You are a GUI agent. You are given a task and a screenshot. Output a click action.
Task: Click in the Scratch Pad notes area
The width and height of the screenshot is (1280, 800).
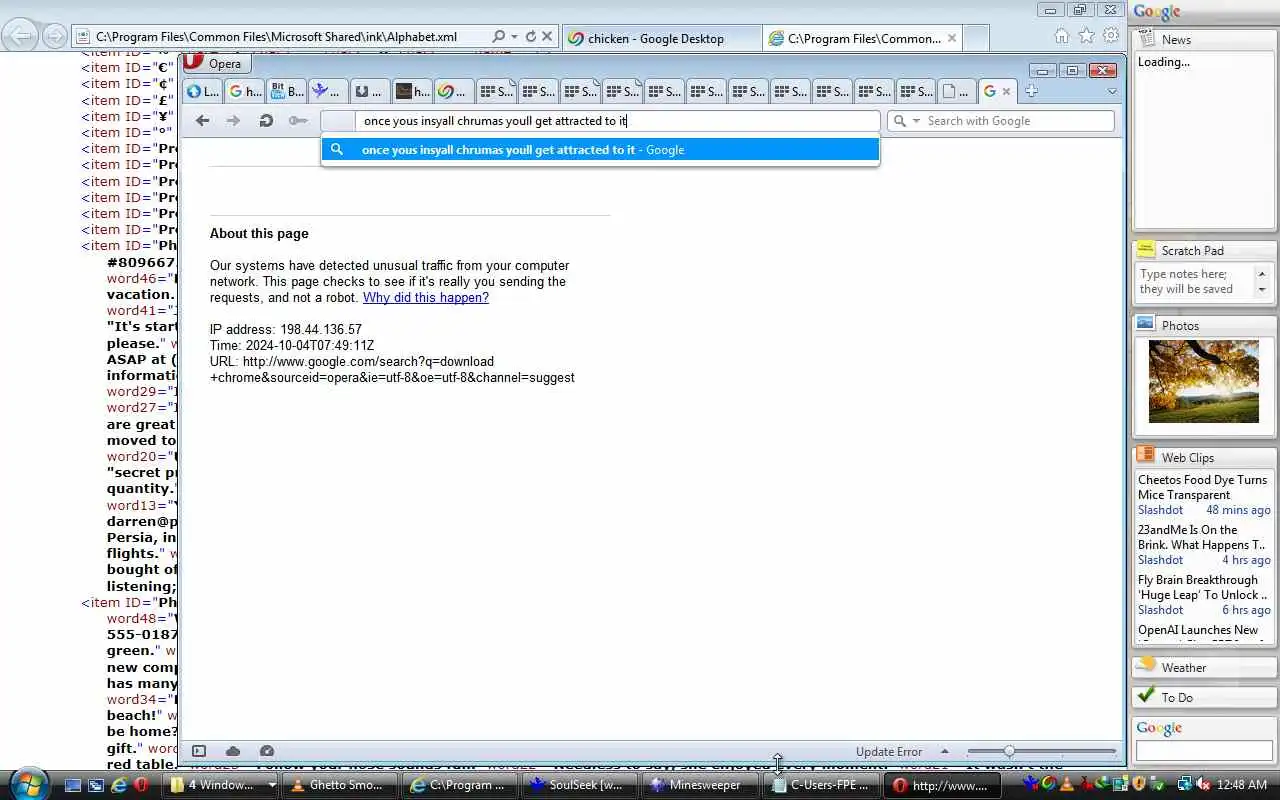(x=1197, y=282)
